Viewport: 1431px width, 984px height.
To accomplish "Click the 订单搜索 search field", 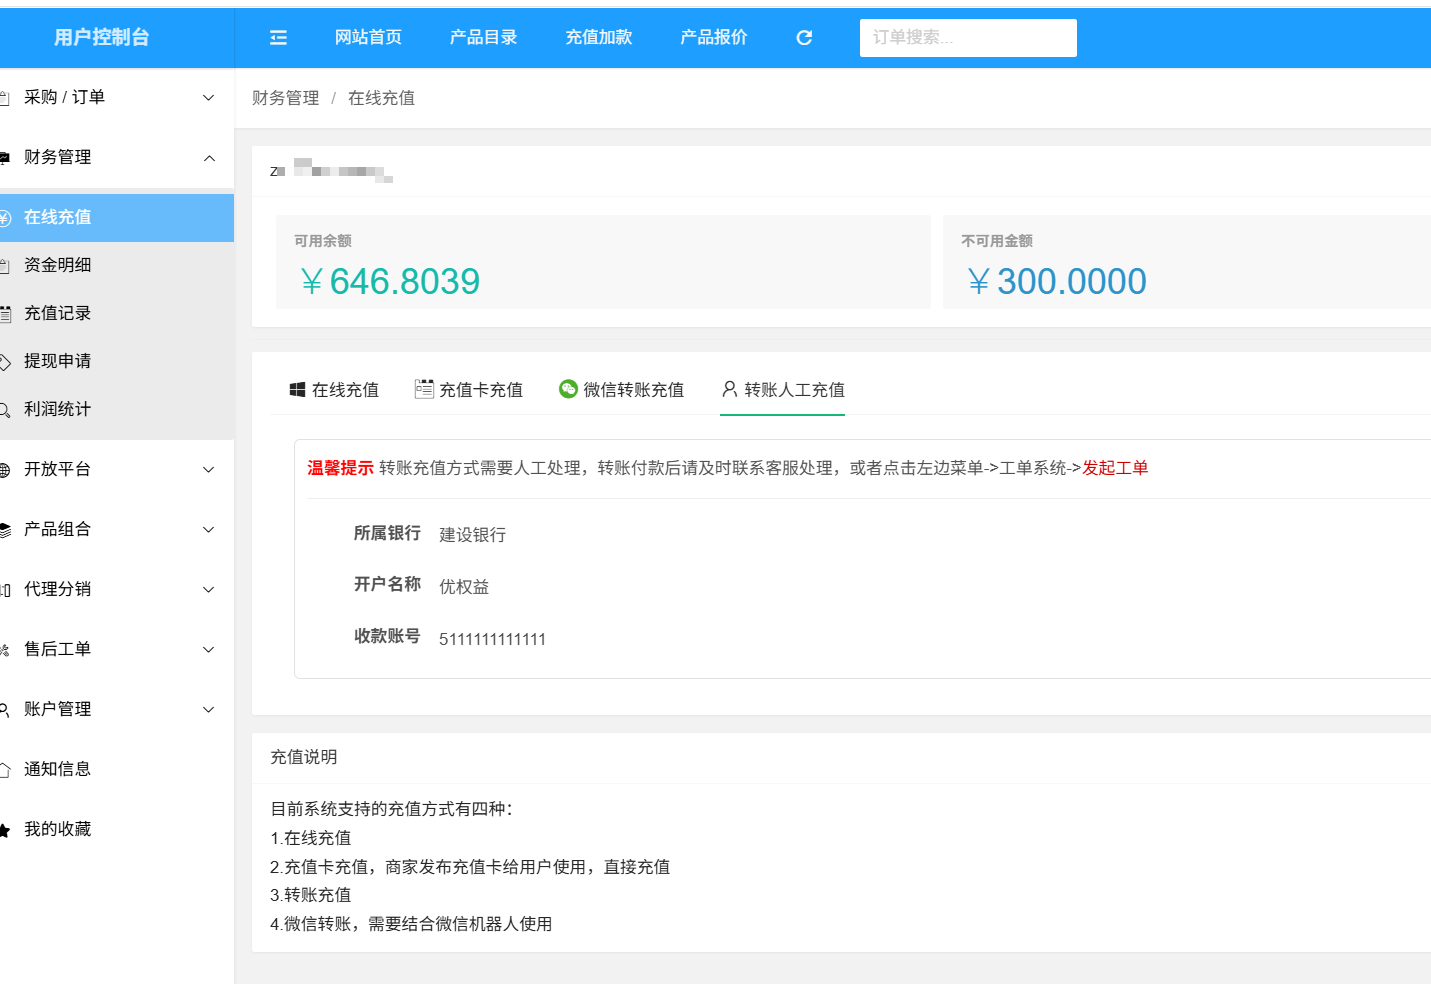I will [x=967, y=38].
